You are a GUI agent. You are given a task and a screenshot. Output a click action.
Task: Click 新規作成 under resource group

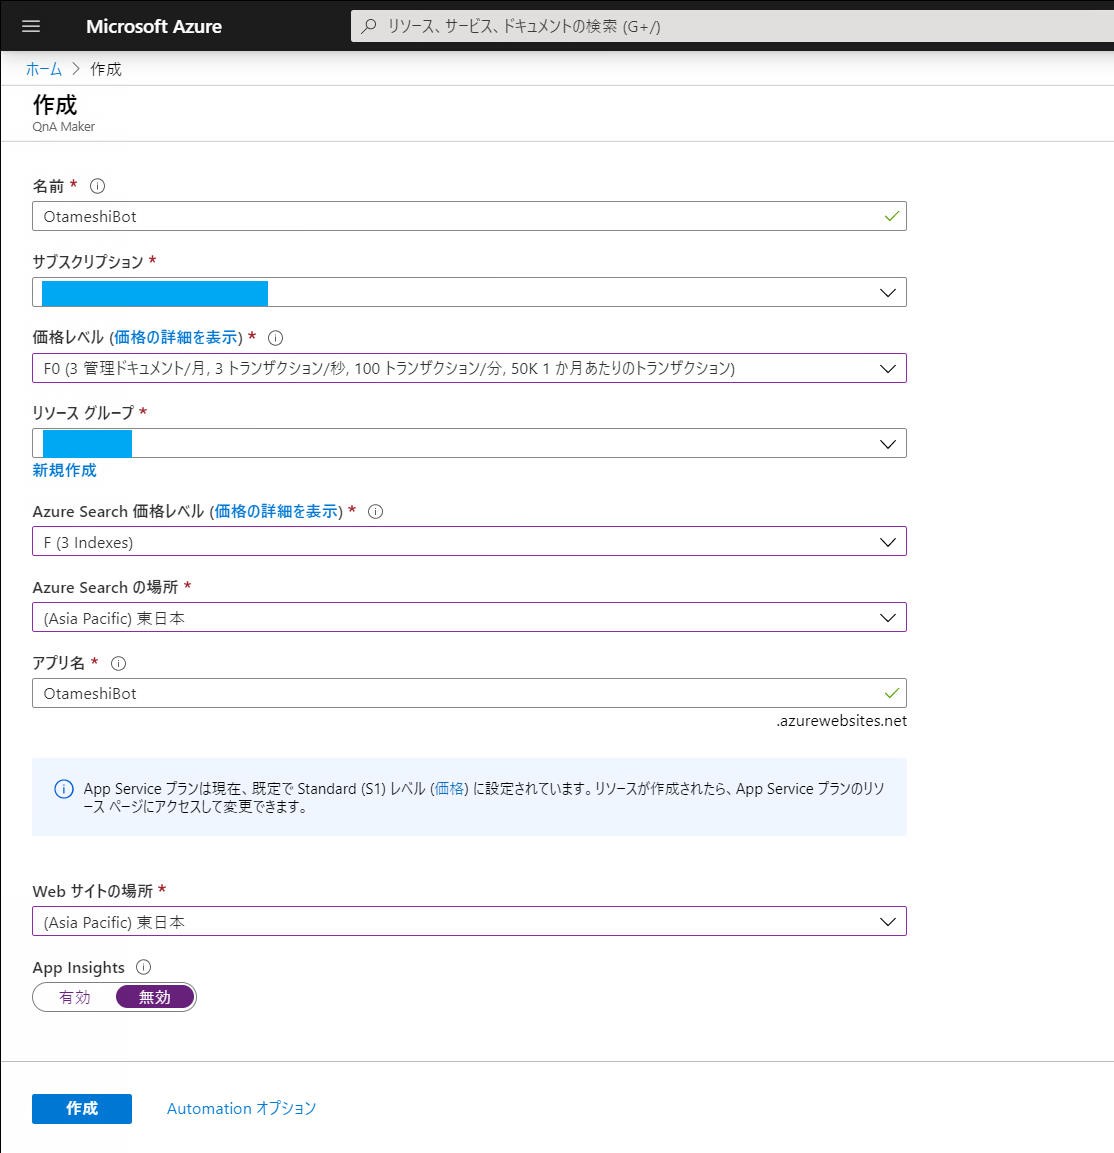pos(64,470)
